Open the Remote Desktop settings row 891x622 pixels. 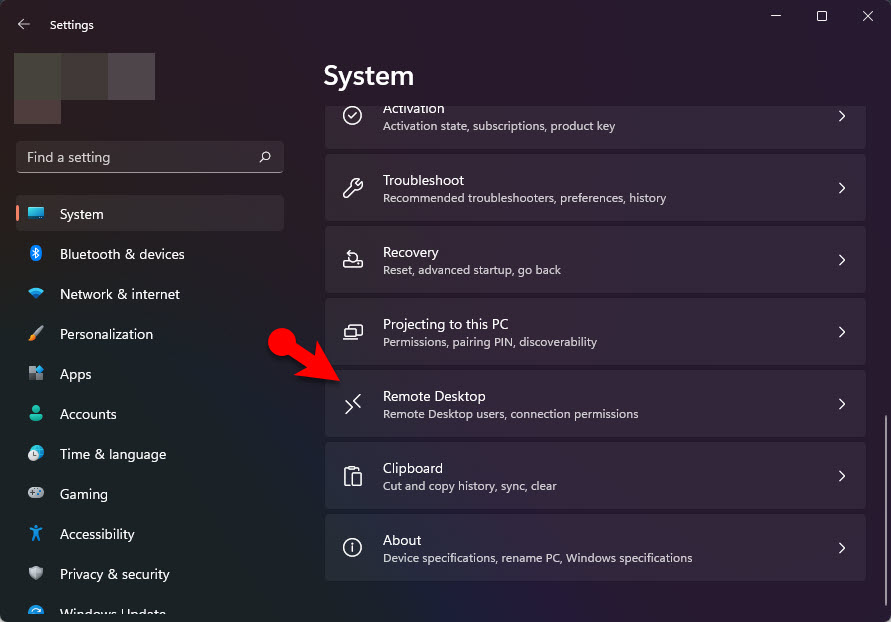(x=595, y=404)
